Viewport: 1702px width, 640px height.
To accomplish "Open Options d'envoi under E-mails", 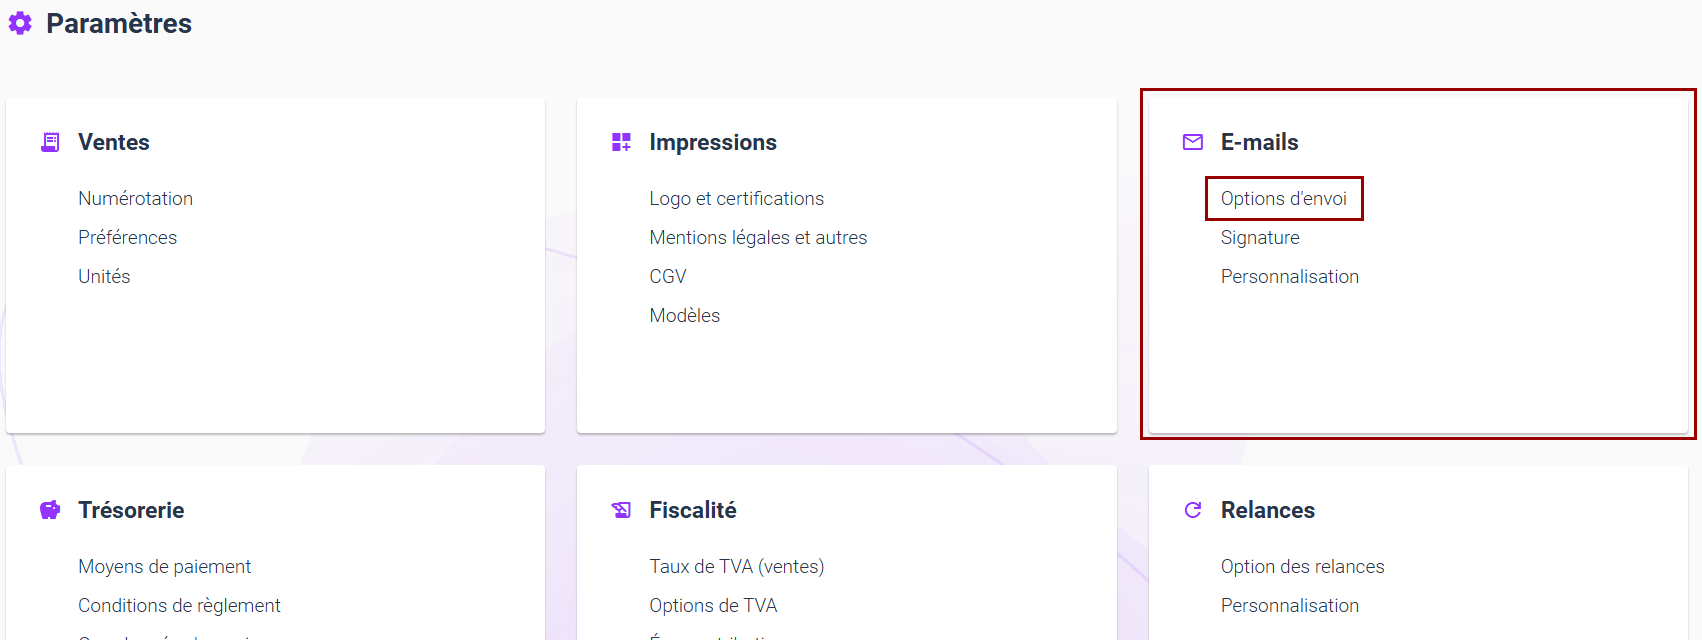I will pos(1283,198).
